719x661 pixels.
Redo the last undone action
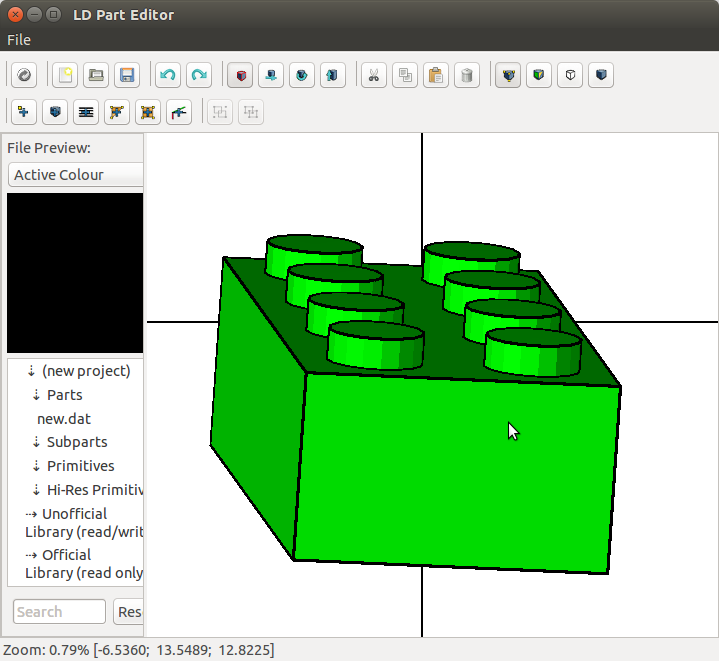[x=199, y=75]
